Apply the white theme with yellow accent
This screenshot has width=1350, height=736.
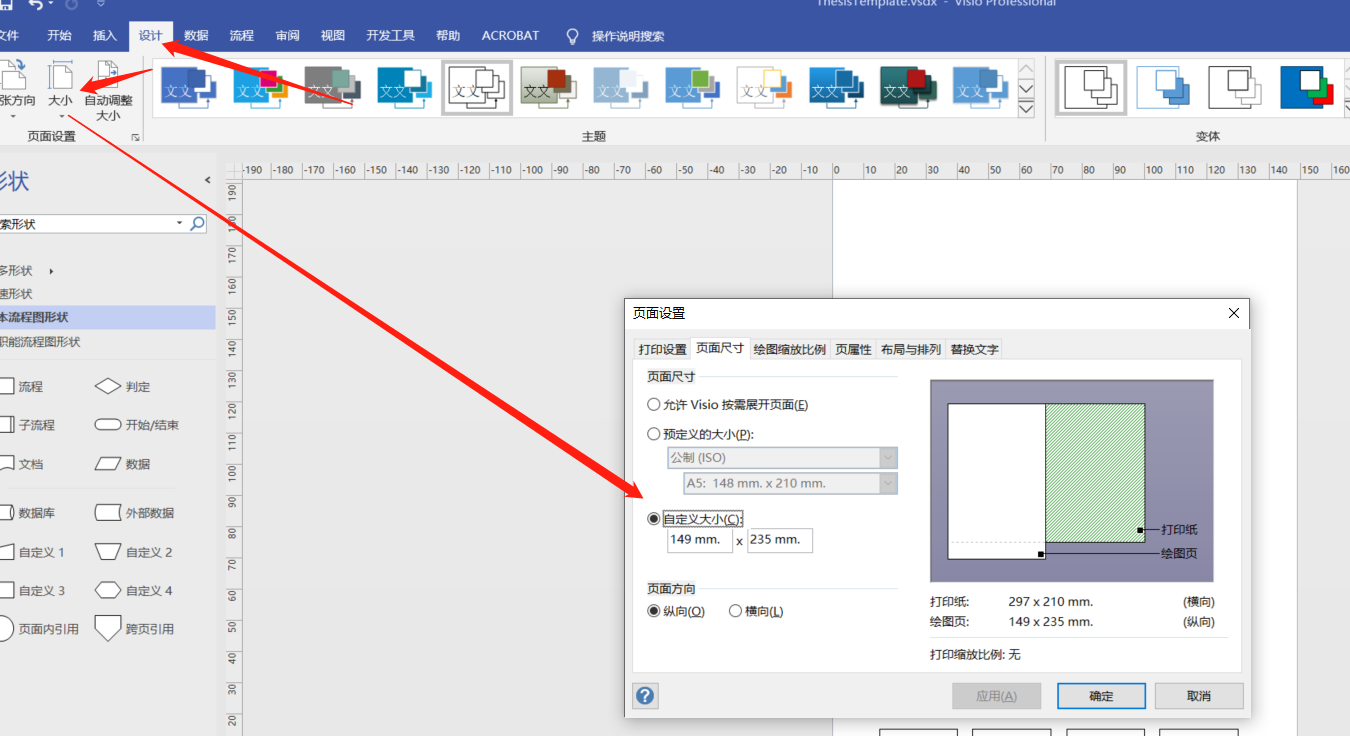click(765, 87)
